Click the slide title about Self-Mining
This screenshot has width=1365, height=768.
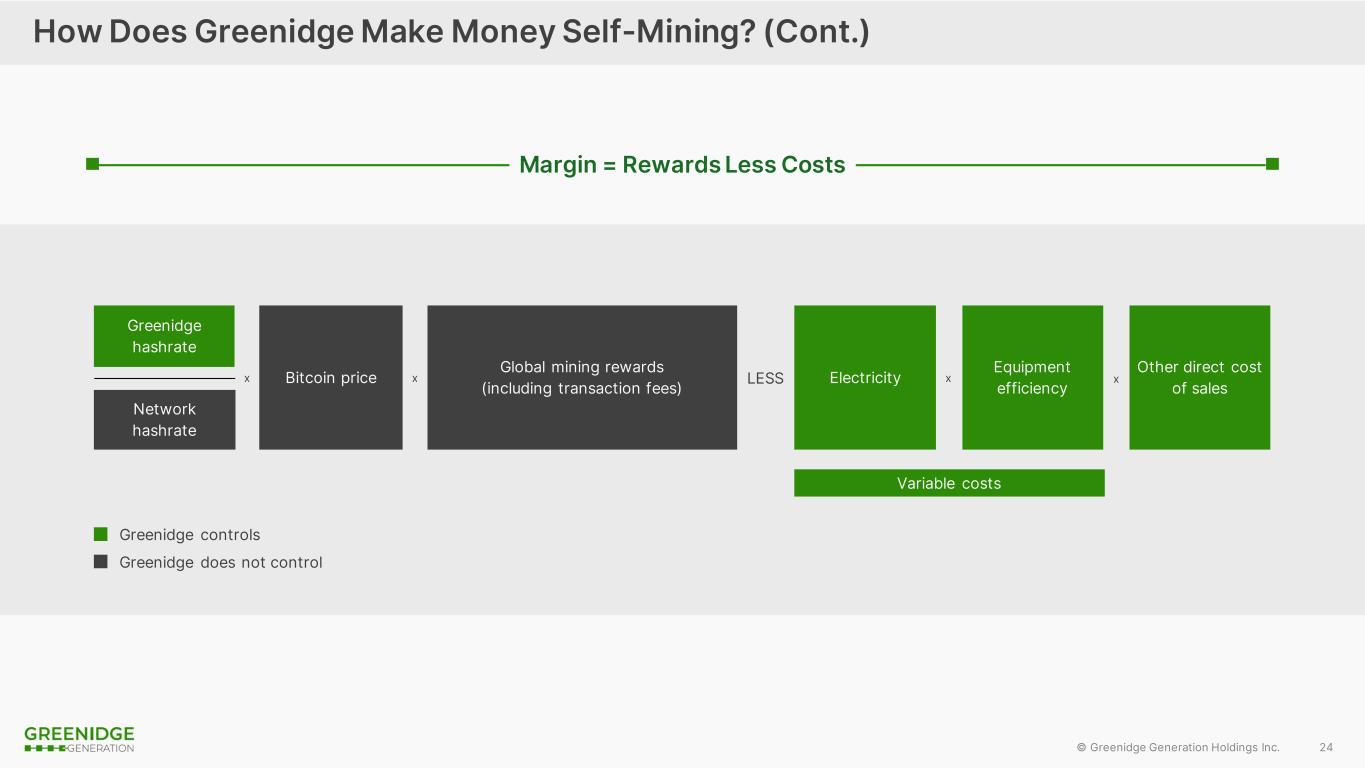[x=451, y=32]
